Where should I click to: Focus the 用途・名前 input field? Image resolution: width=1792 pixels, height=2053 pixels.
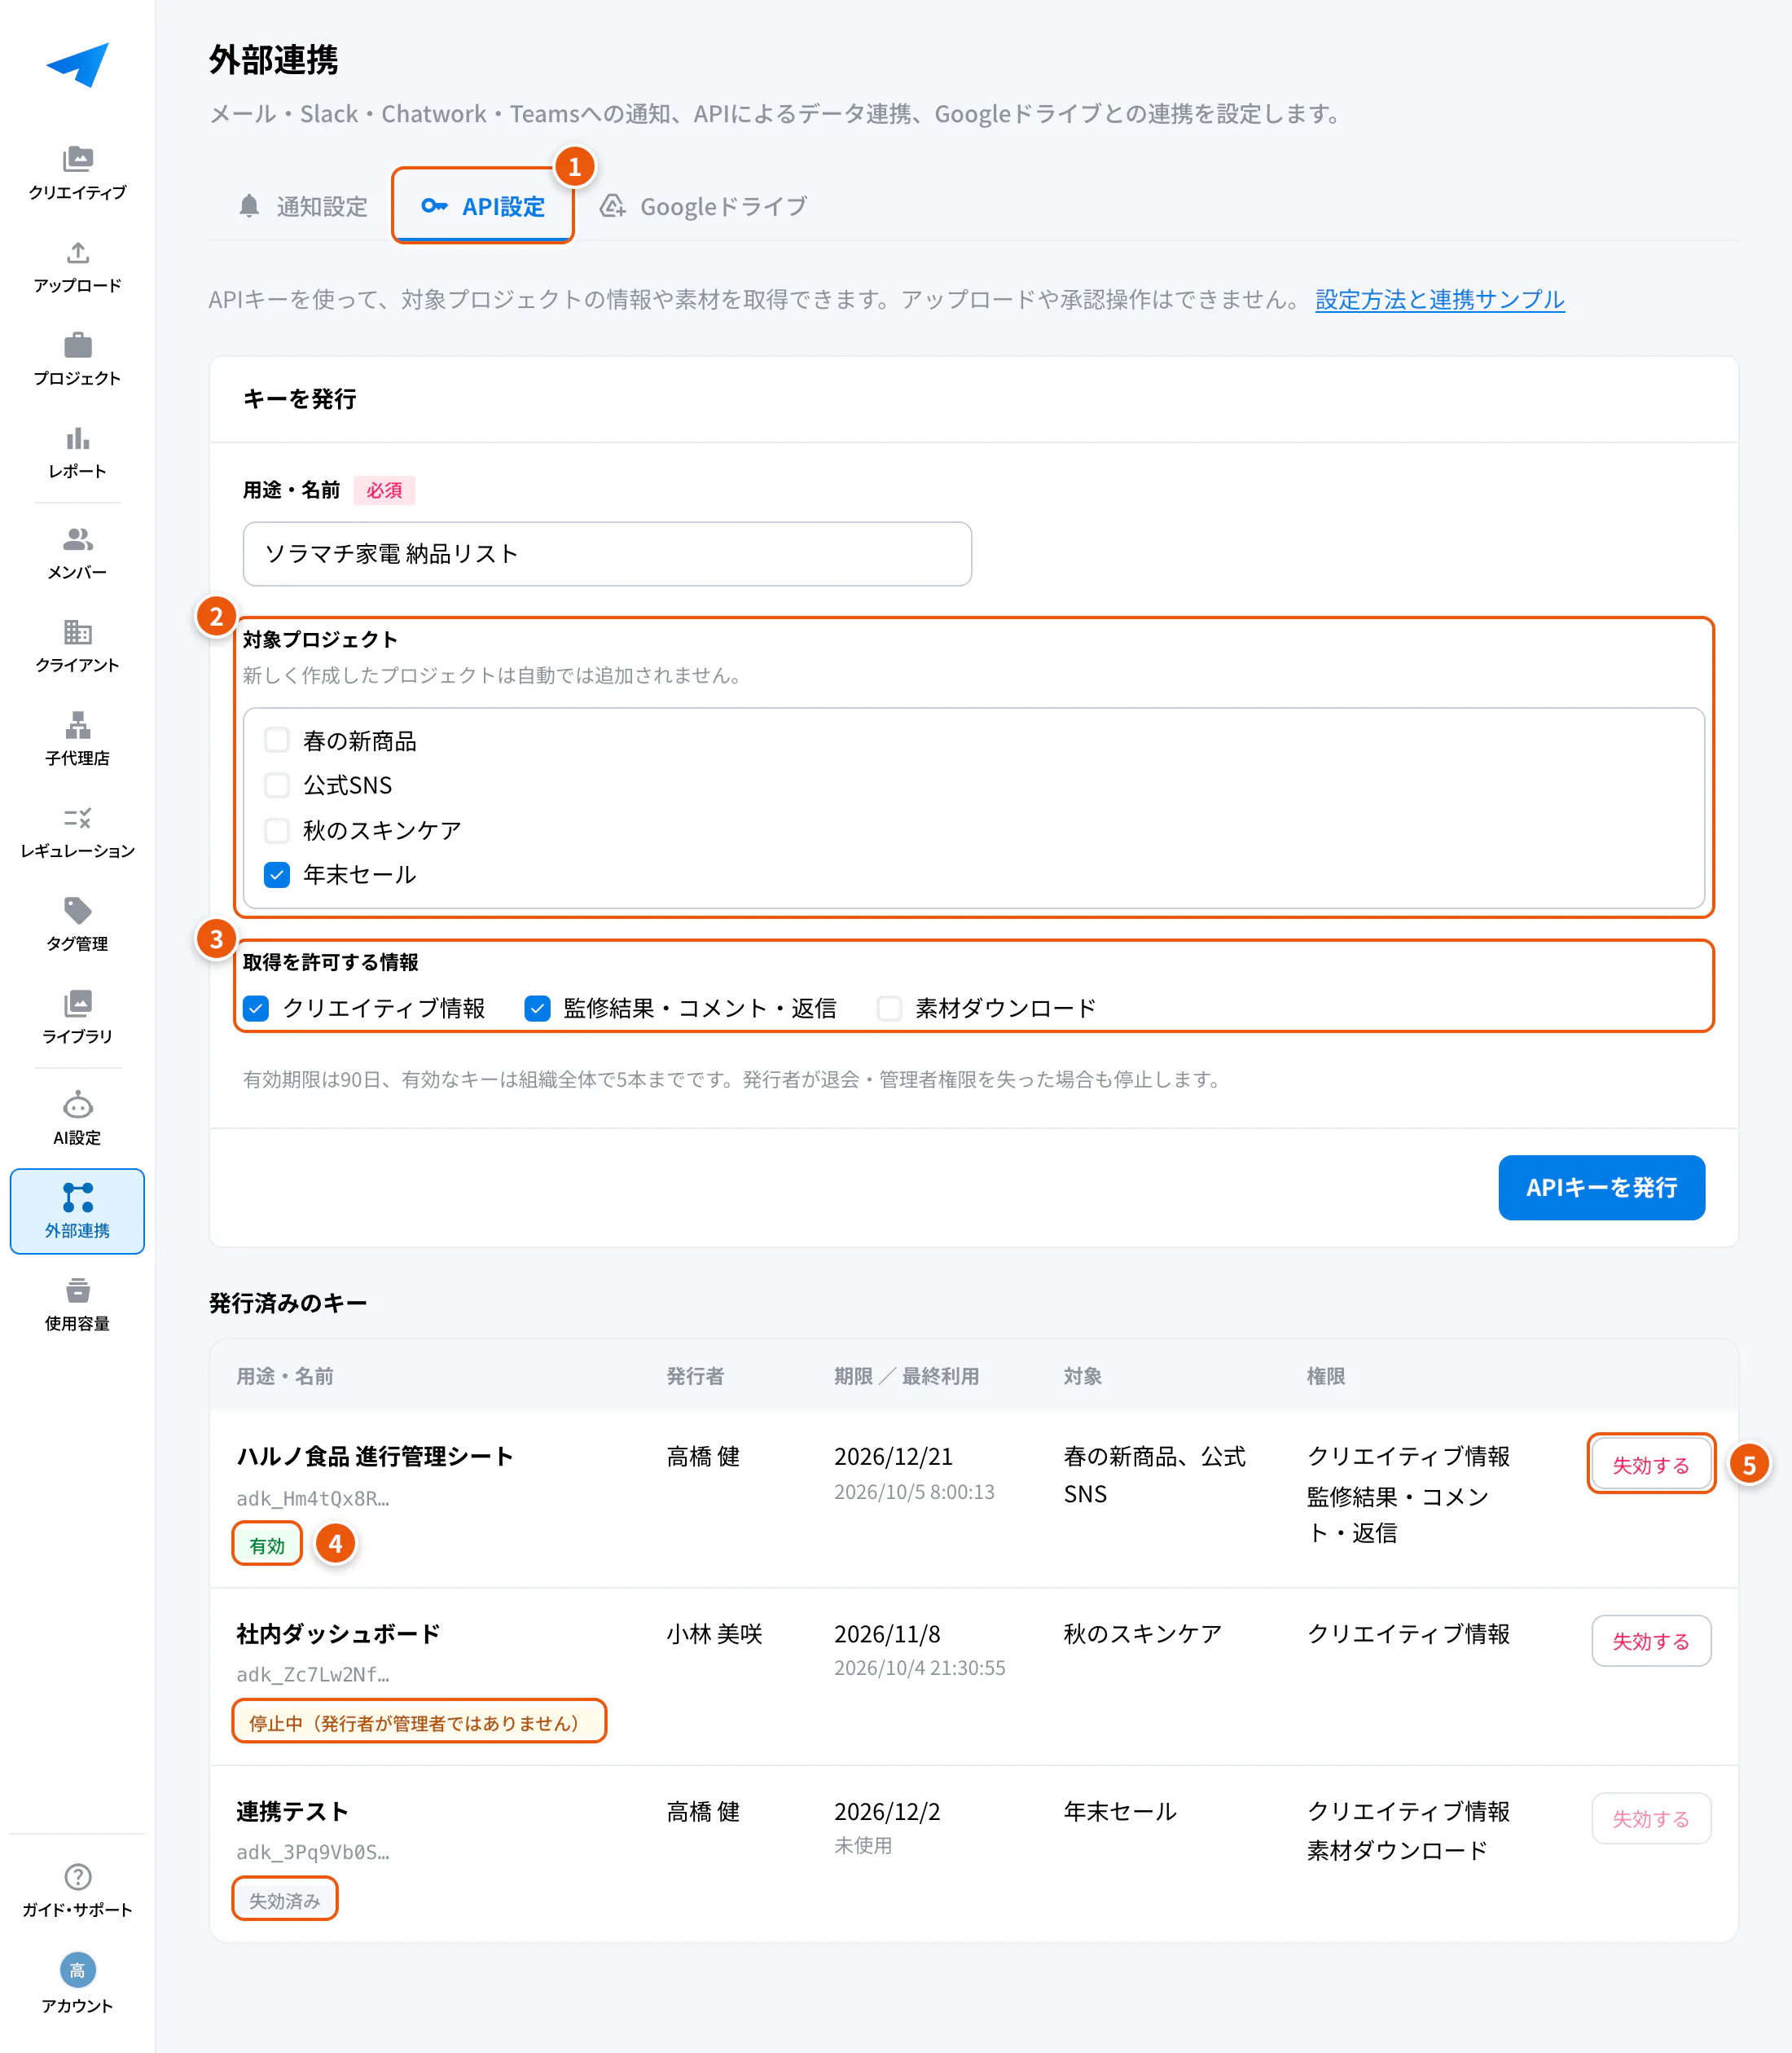tap(607, 553)
